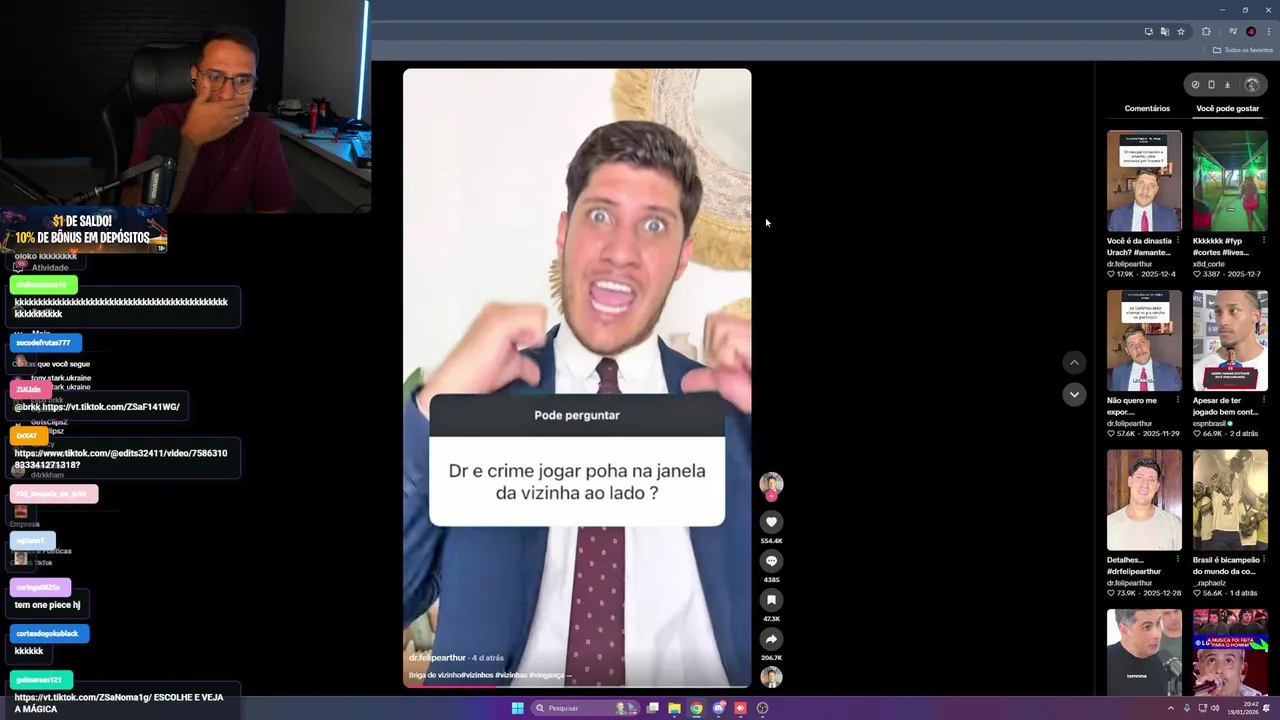1280x720 pixels.
Task: Open the more options dots on 'Kkkkkkk #fyp' video
Action: tap(1264, 241)
